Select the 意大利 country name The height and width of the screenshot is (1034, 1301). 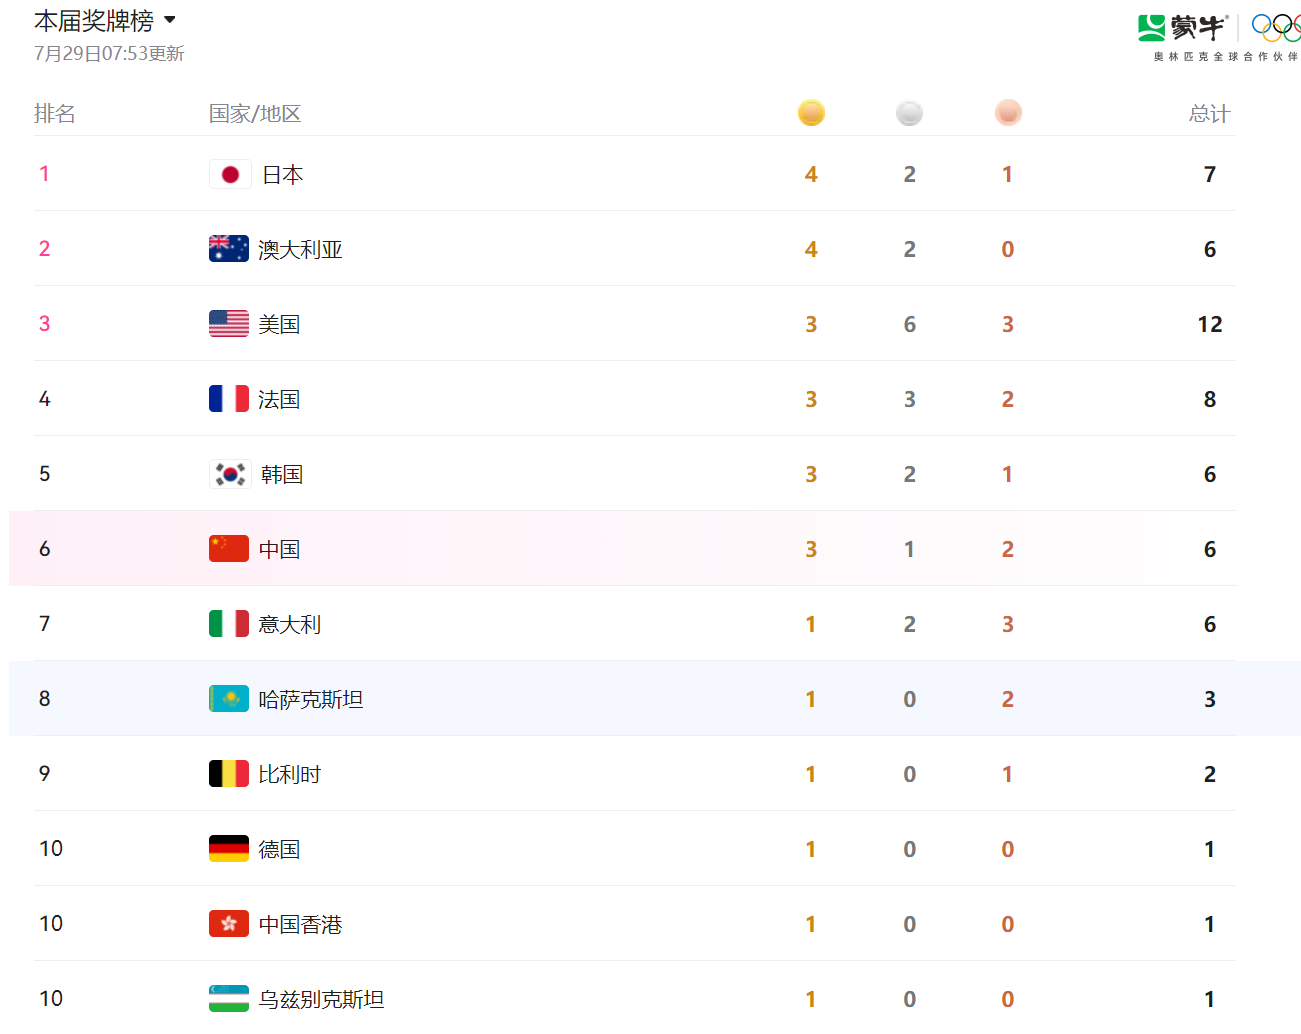[290, 624]
